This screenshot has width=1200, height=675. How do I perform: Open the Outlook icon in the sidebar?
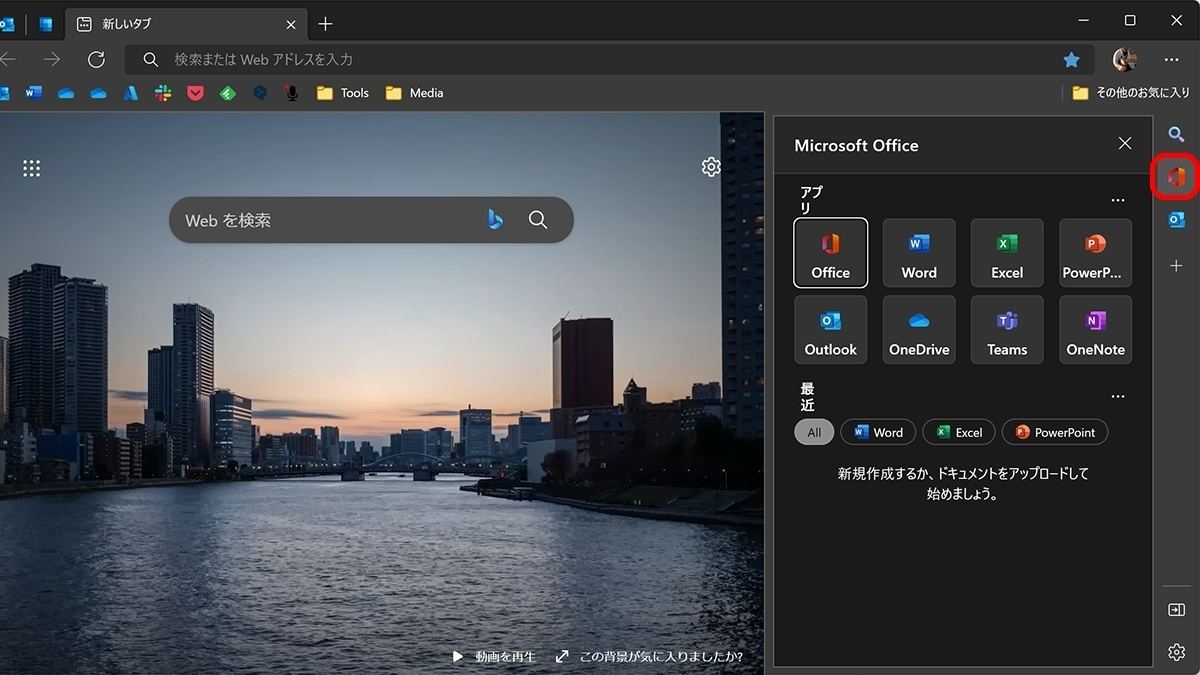[x=1176, y=220]
